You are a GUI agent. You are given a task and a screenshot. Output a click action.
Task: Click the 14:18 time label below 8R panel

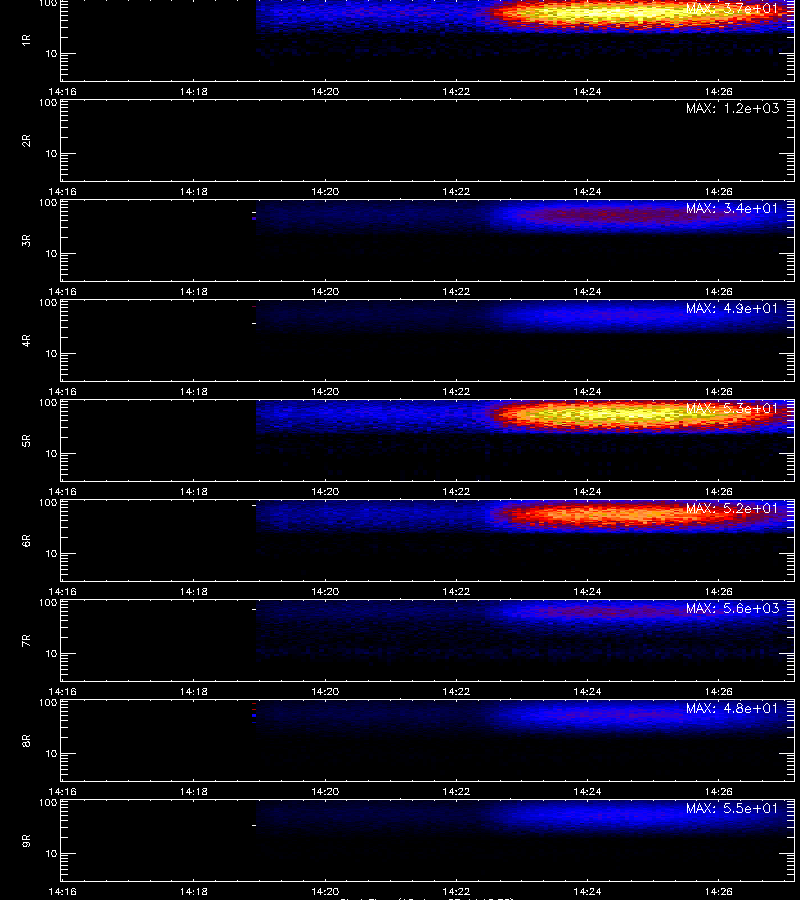[x=194, y=791]
